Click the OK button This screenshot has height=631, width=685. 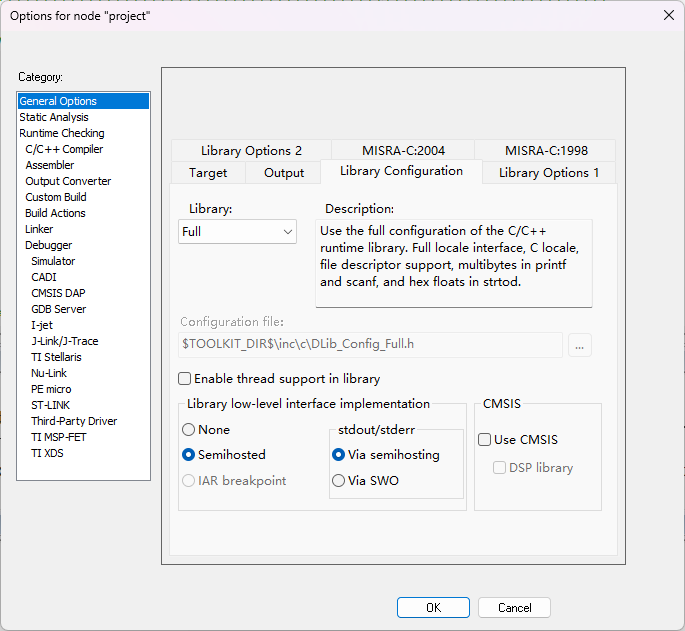pyautogui.click(x=433, y=607)
